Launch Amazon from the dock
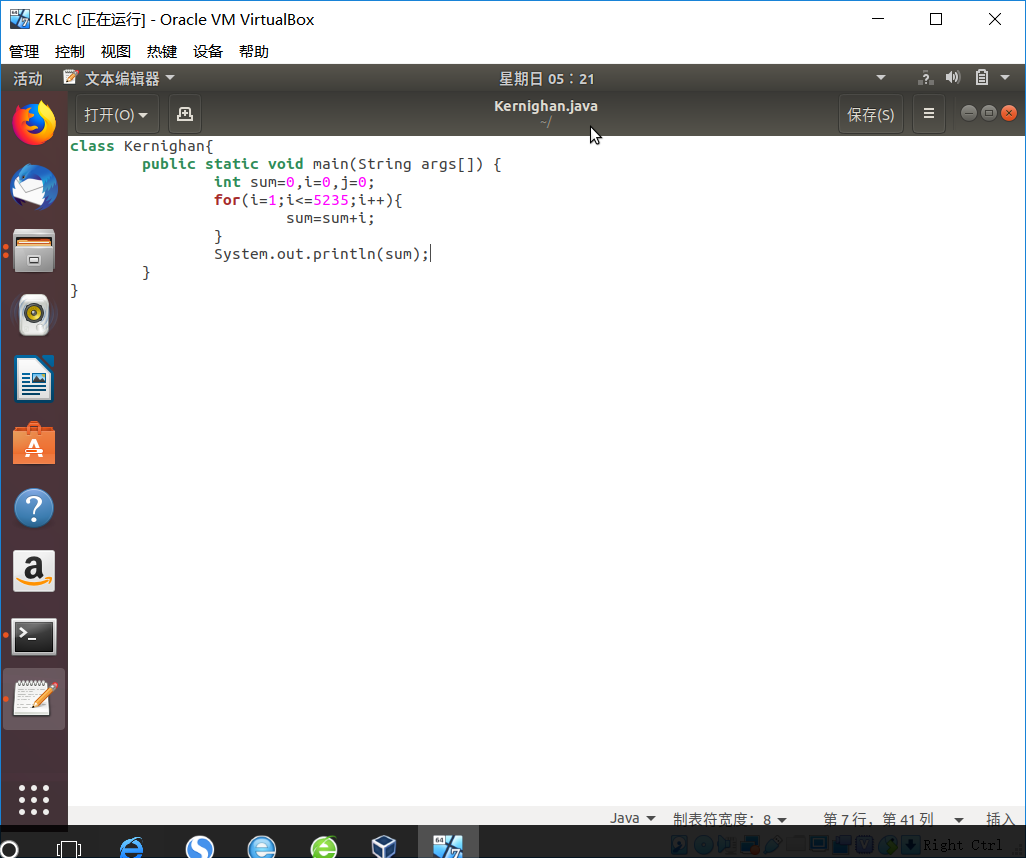This screenshot has height=858, width=1026. (x=34, y=571)
